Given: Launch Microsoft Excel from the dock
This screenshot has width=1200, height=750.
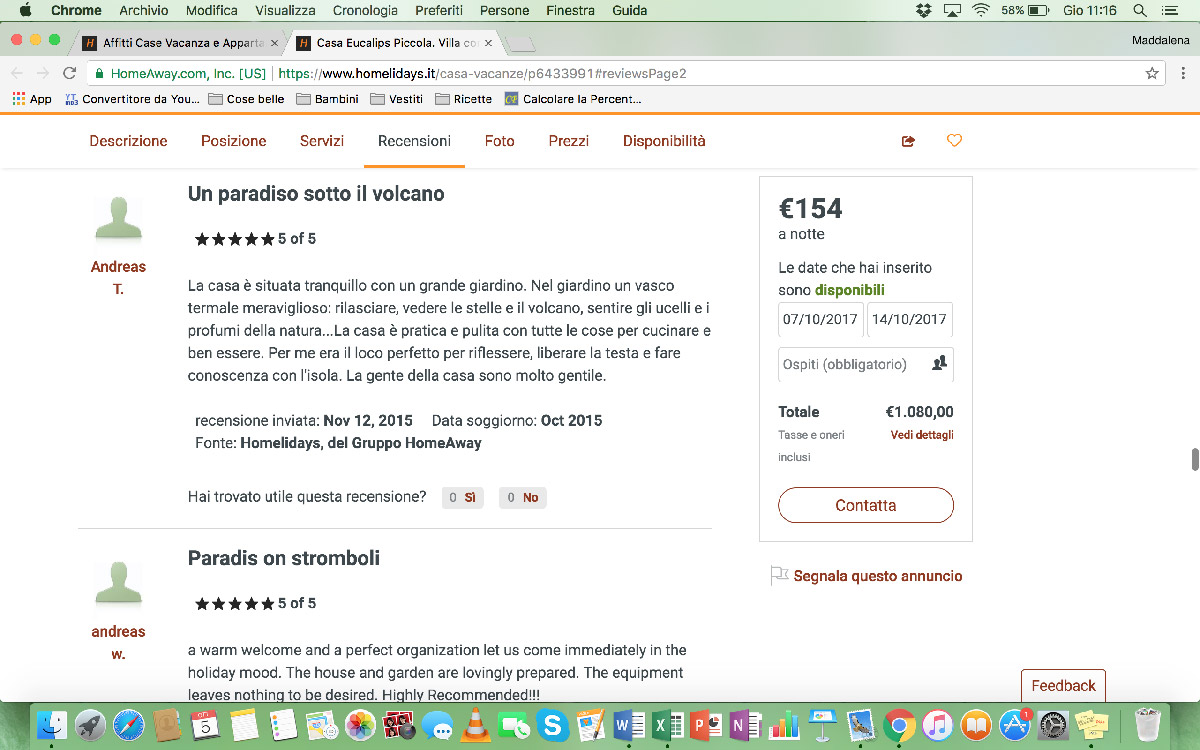Looking at the screenshot, I should point(667,724).
